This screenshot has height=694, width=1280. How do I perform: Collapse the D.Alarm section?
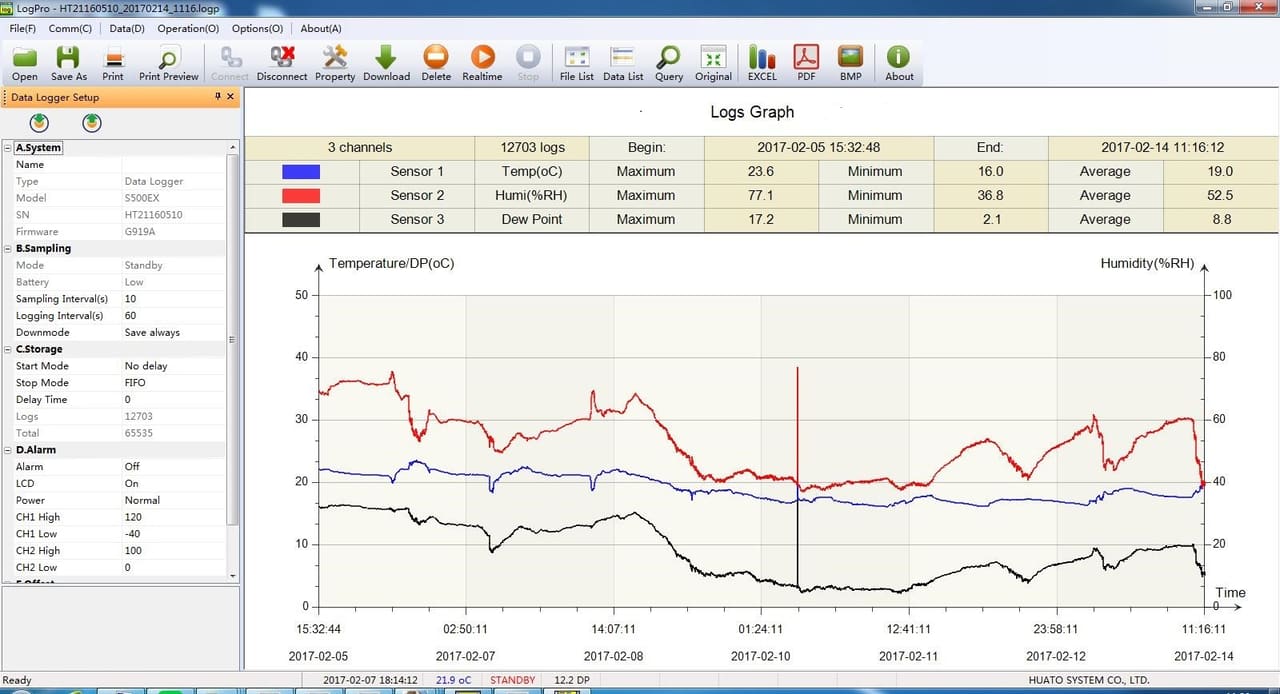(x=8, y=450)
